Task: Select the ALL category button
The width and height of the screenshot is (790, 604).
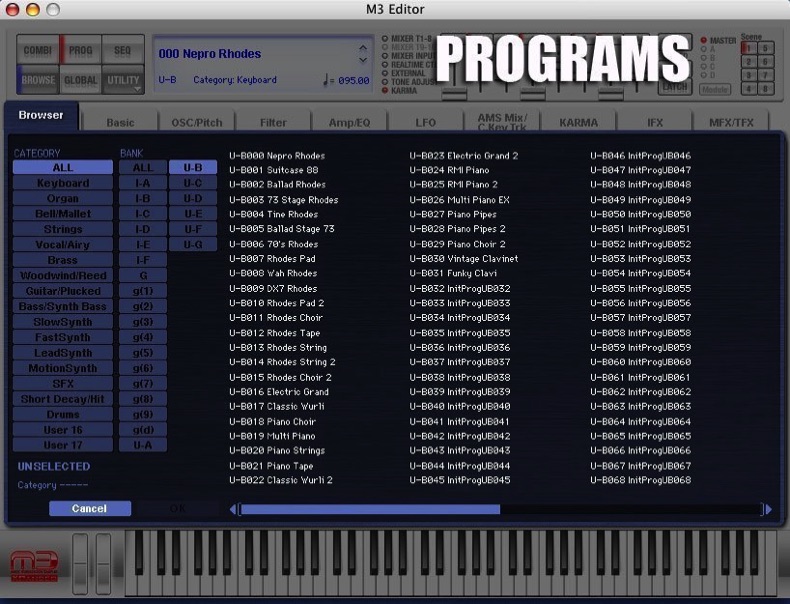Action: coord(63,167)
